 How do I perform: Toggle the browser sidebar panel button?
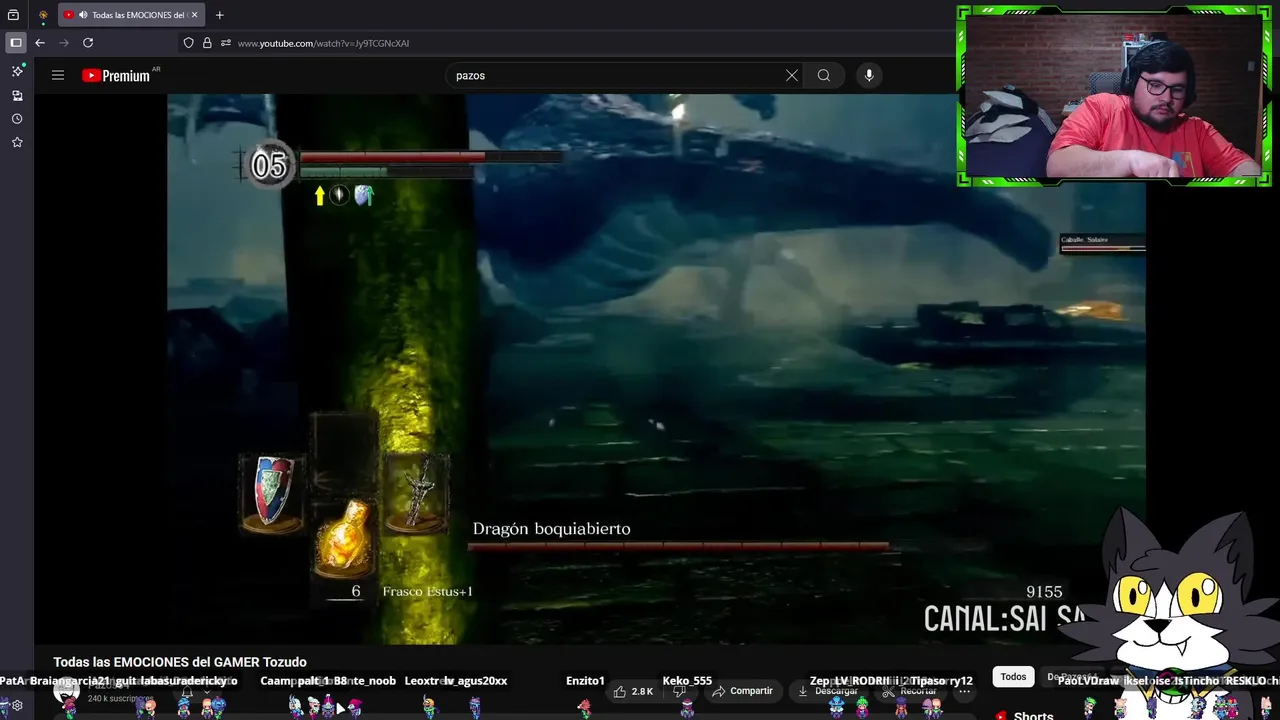point(16,43)
